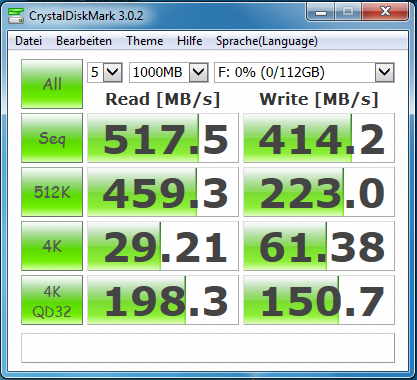This screenshot has width=417, height=380.
Task: Run all benchmarks with All button
Action: click(x=52, y=84)
